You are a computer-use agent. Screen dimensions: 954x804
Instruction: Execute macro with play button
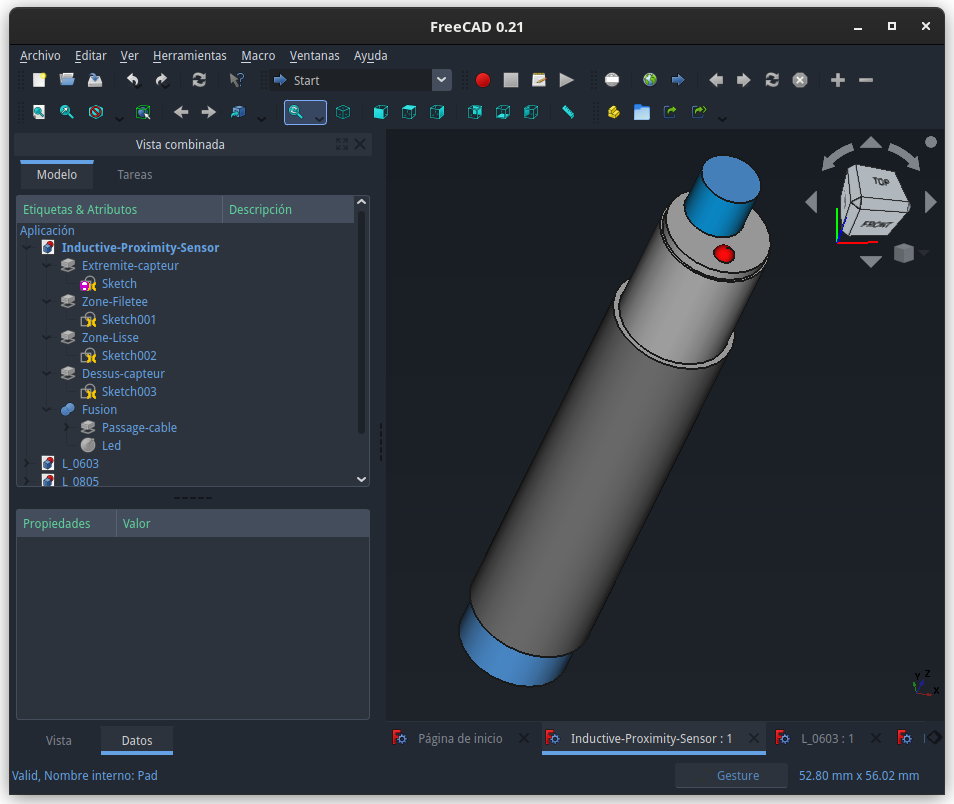click(566, 80)
